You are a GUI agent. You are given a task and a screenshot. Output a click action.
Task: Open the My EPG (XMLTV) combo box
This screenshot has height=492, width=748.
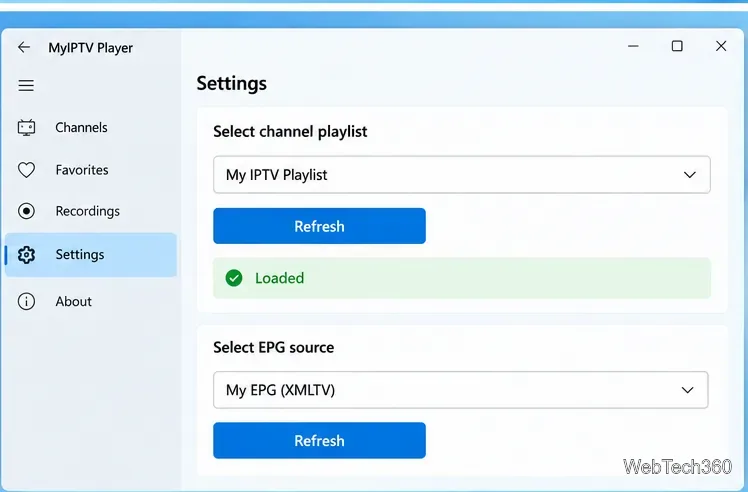pos(461,390)
